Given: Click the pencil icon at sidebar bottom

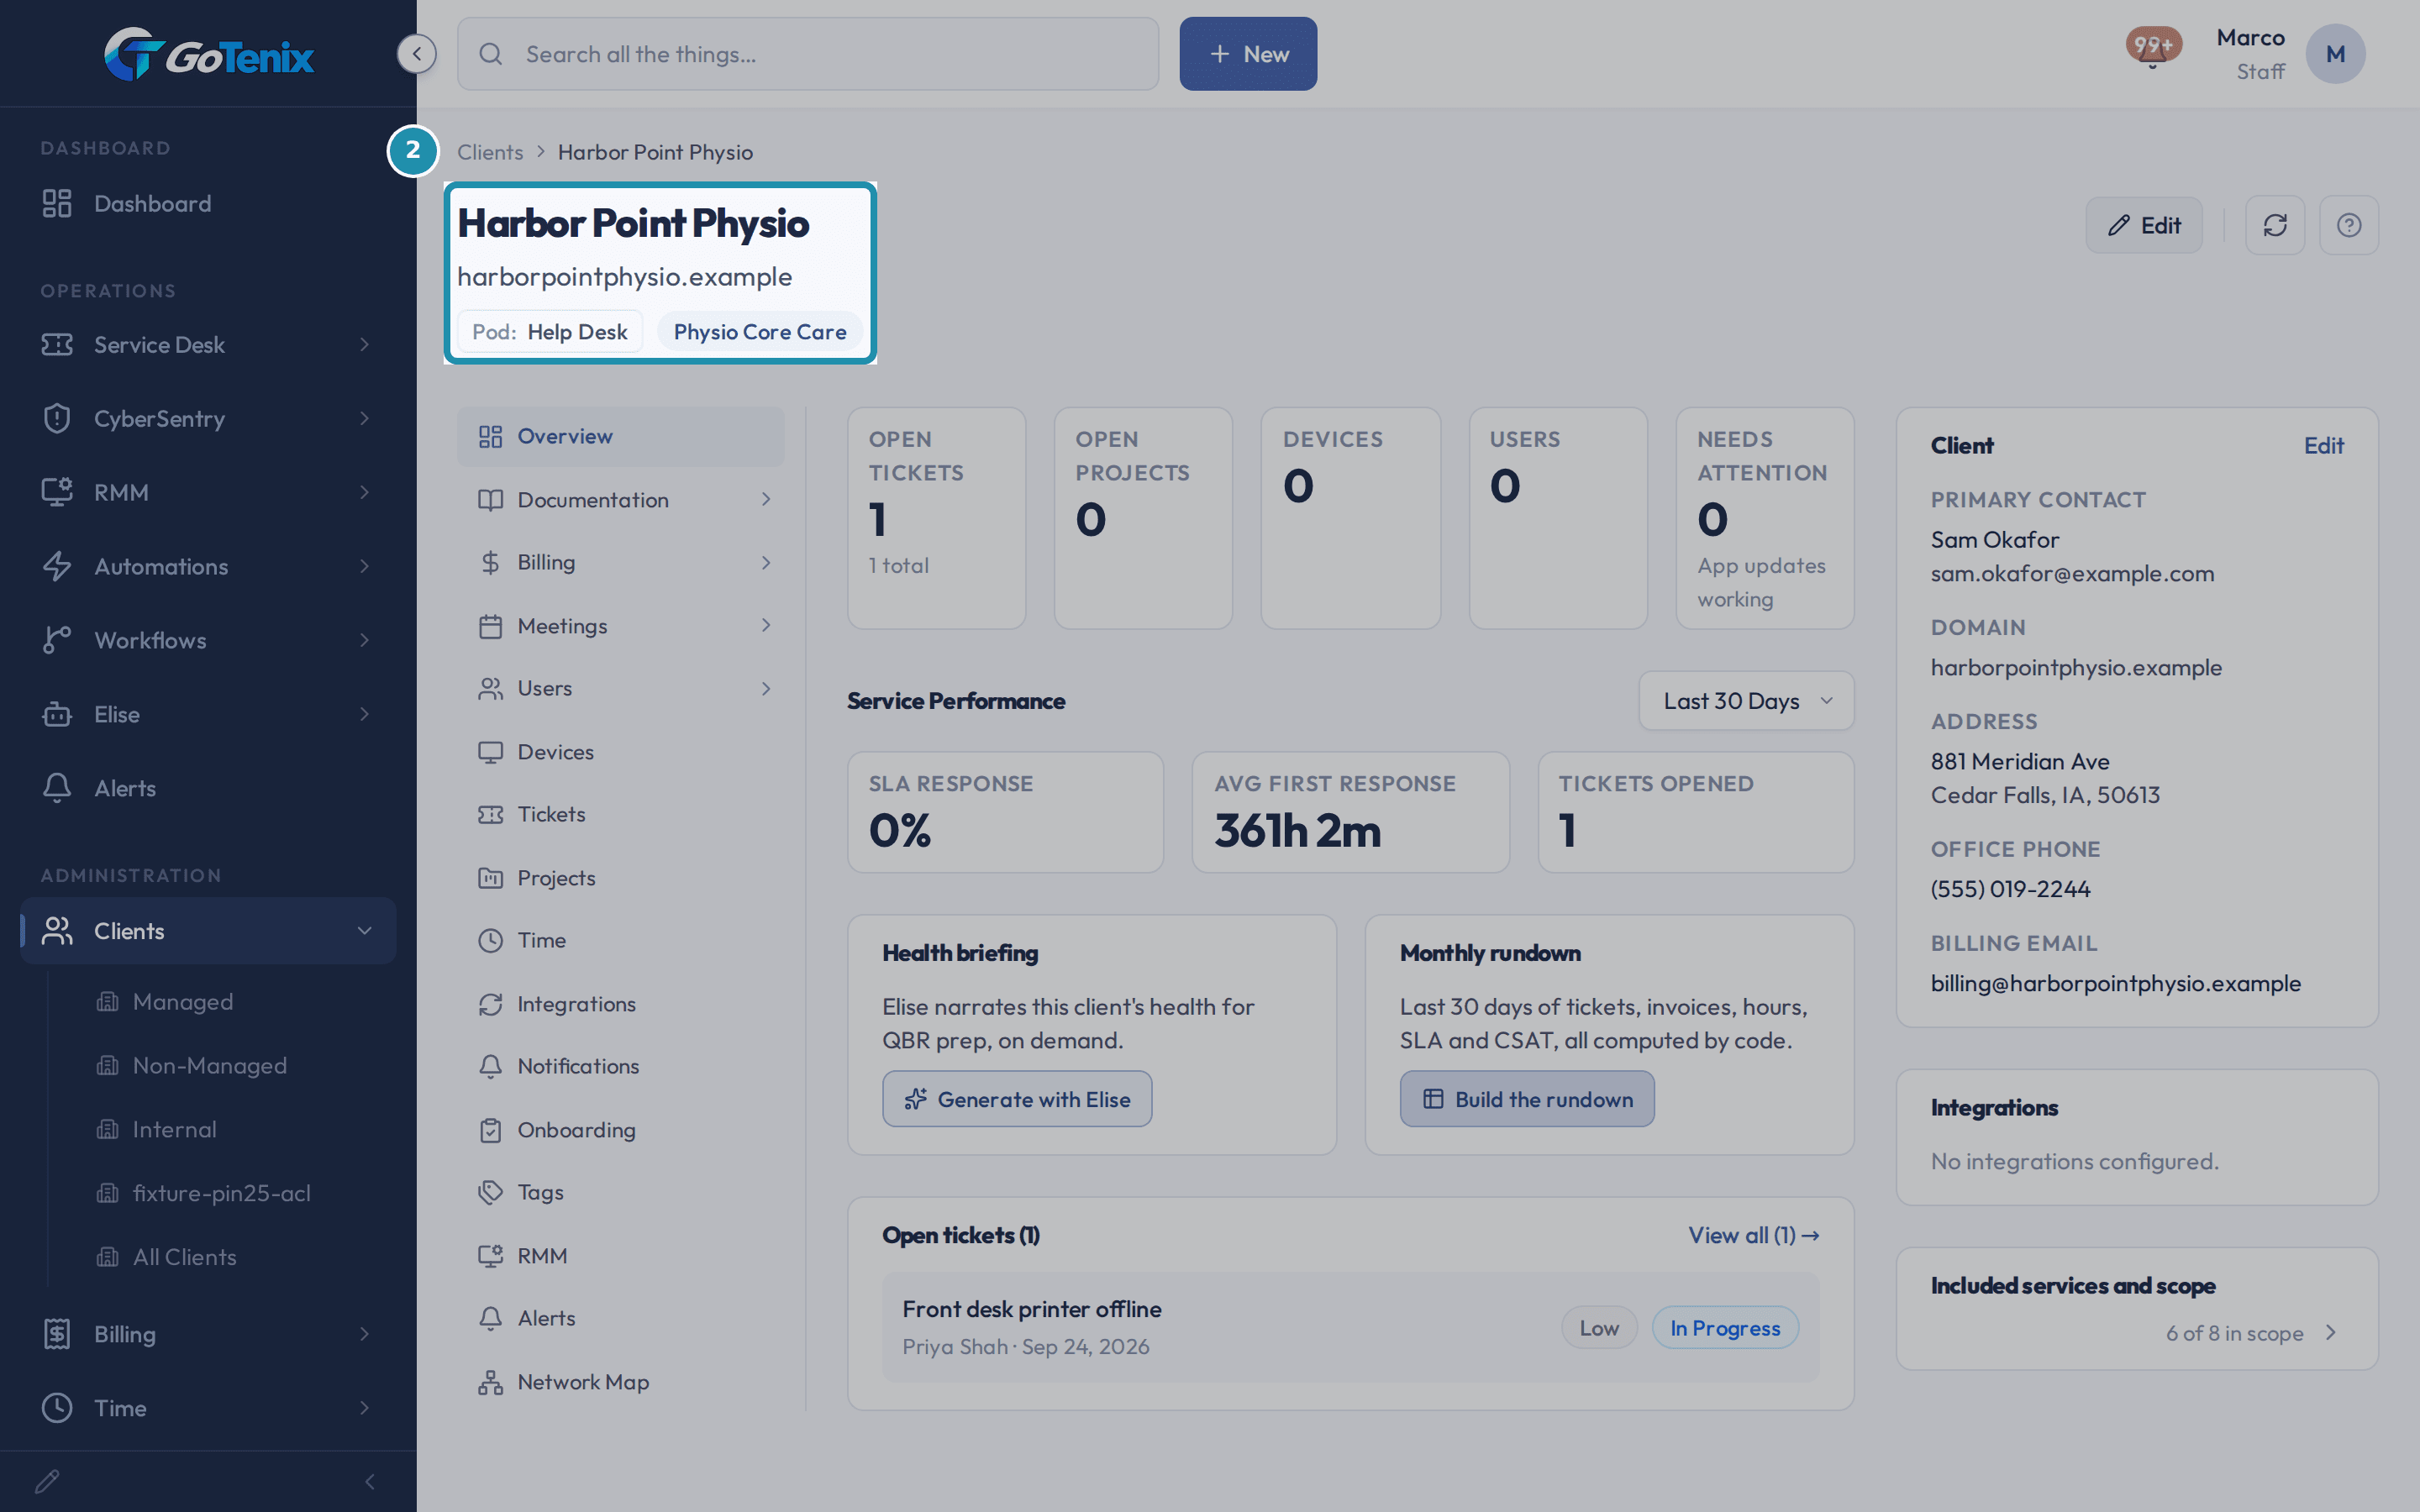Looking at the screenshot, I should (x=47, y=1481).
